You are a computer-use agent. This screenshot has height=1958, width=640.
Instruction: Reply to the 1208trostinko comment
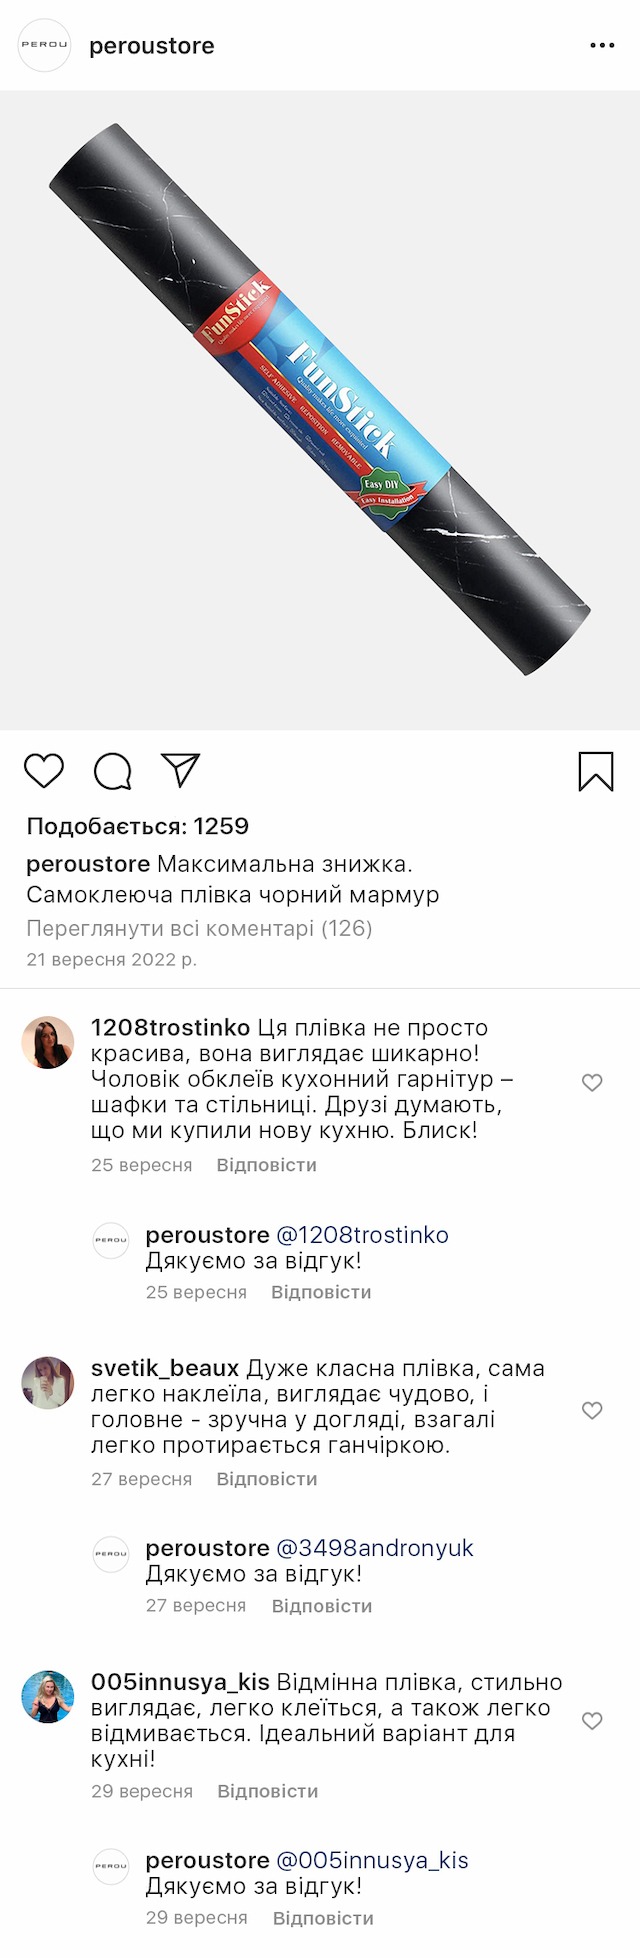click(x=266, y=1165)
